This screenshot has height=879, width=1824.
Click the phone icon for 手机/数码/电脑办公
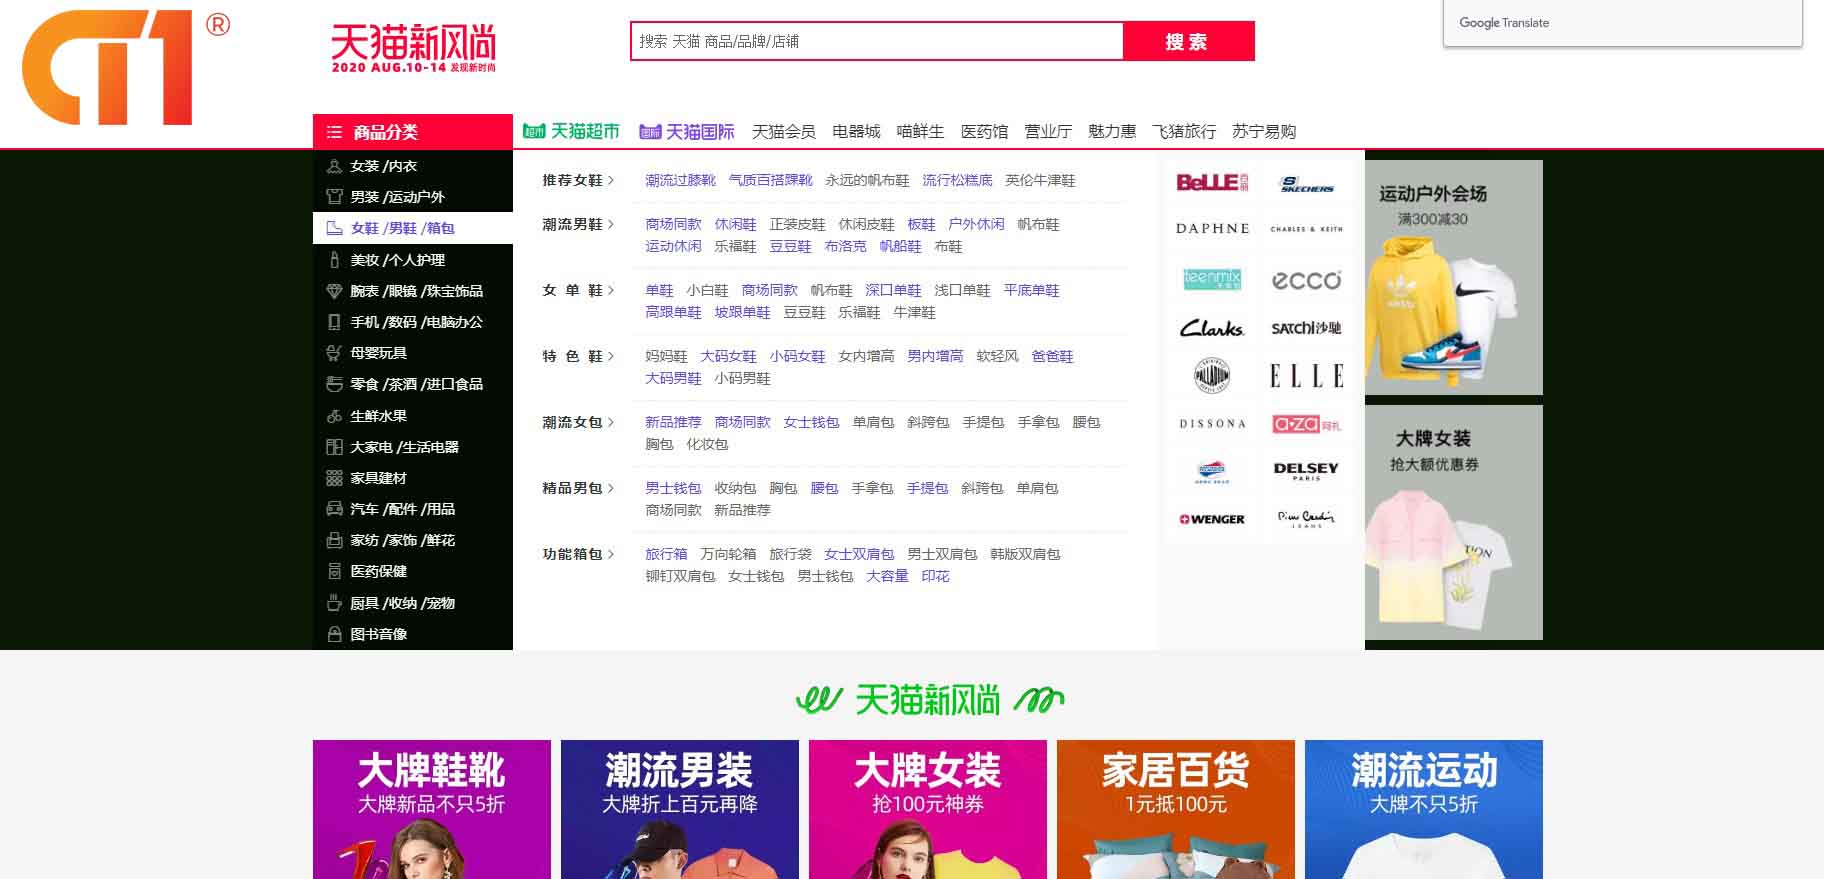334,322
